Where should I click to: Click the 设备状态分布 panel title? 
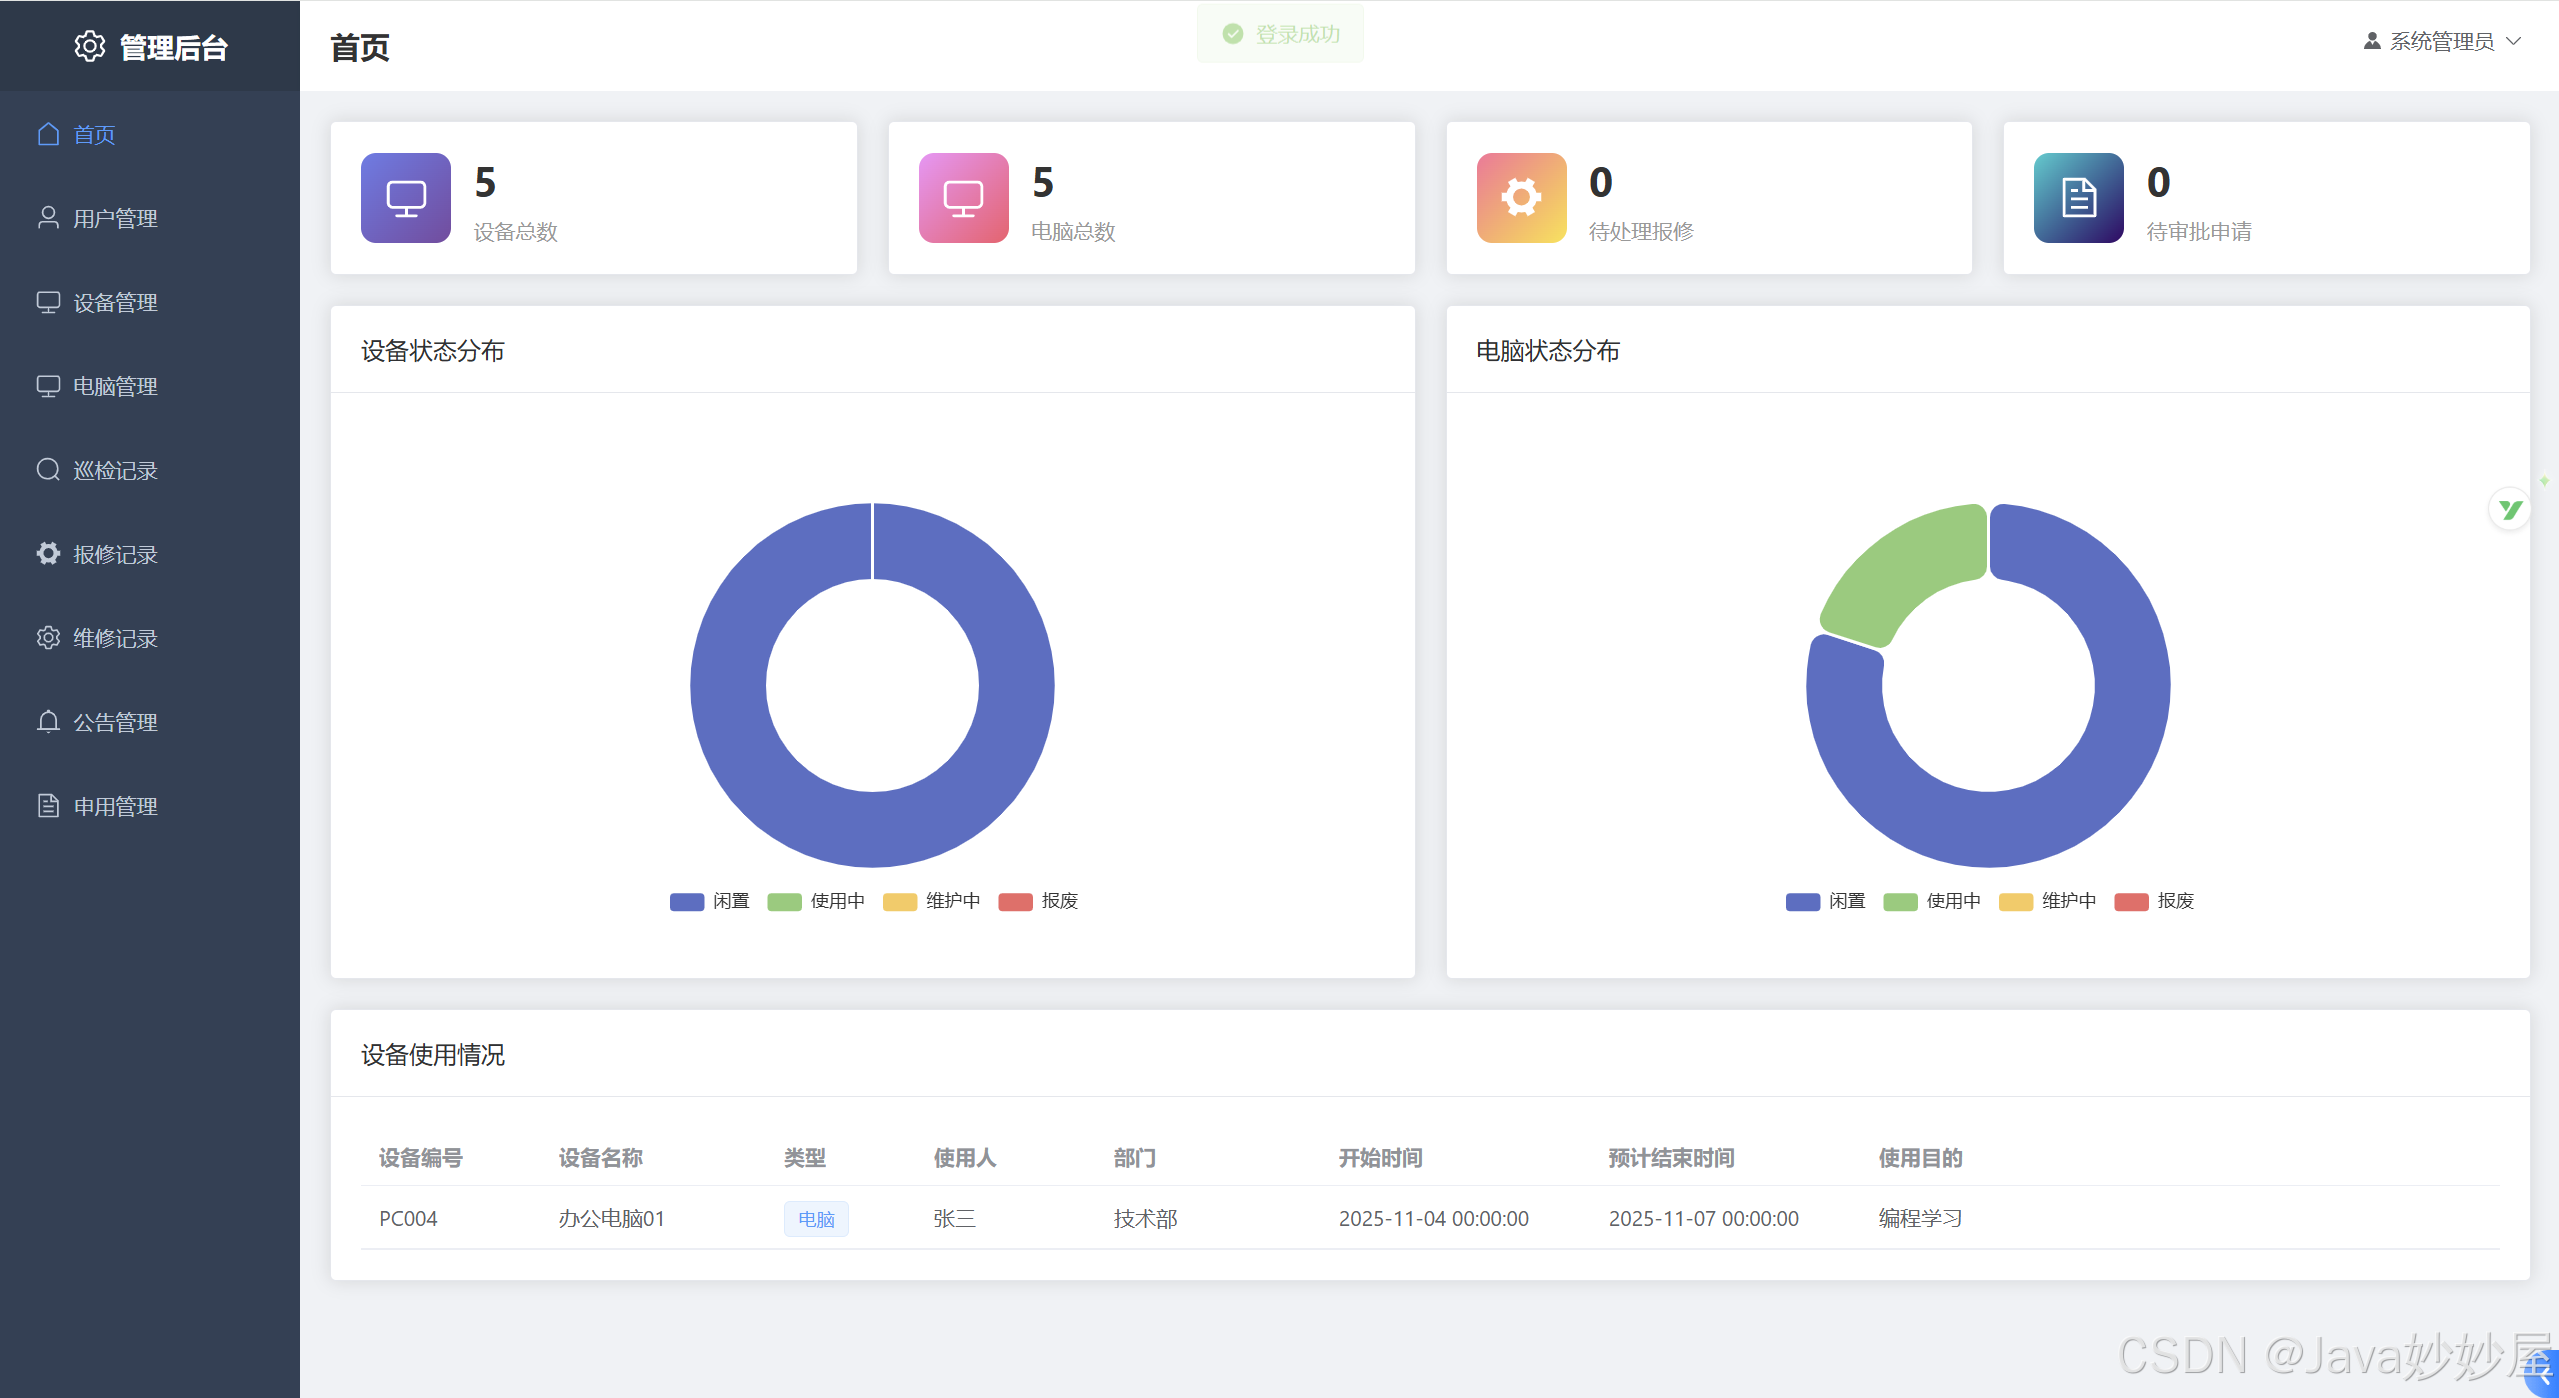pos(432,351)
